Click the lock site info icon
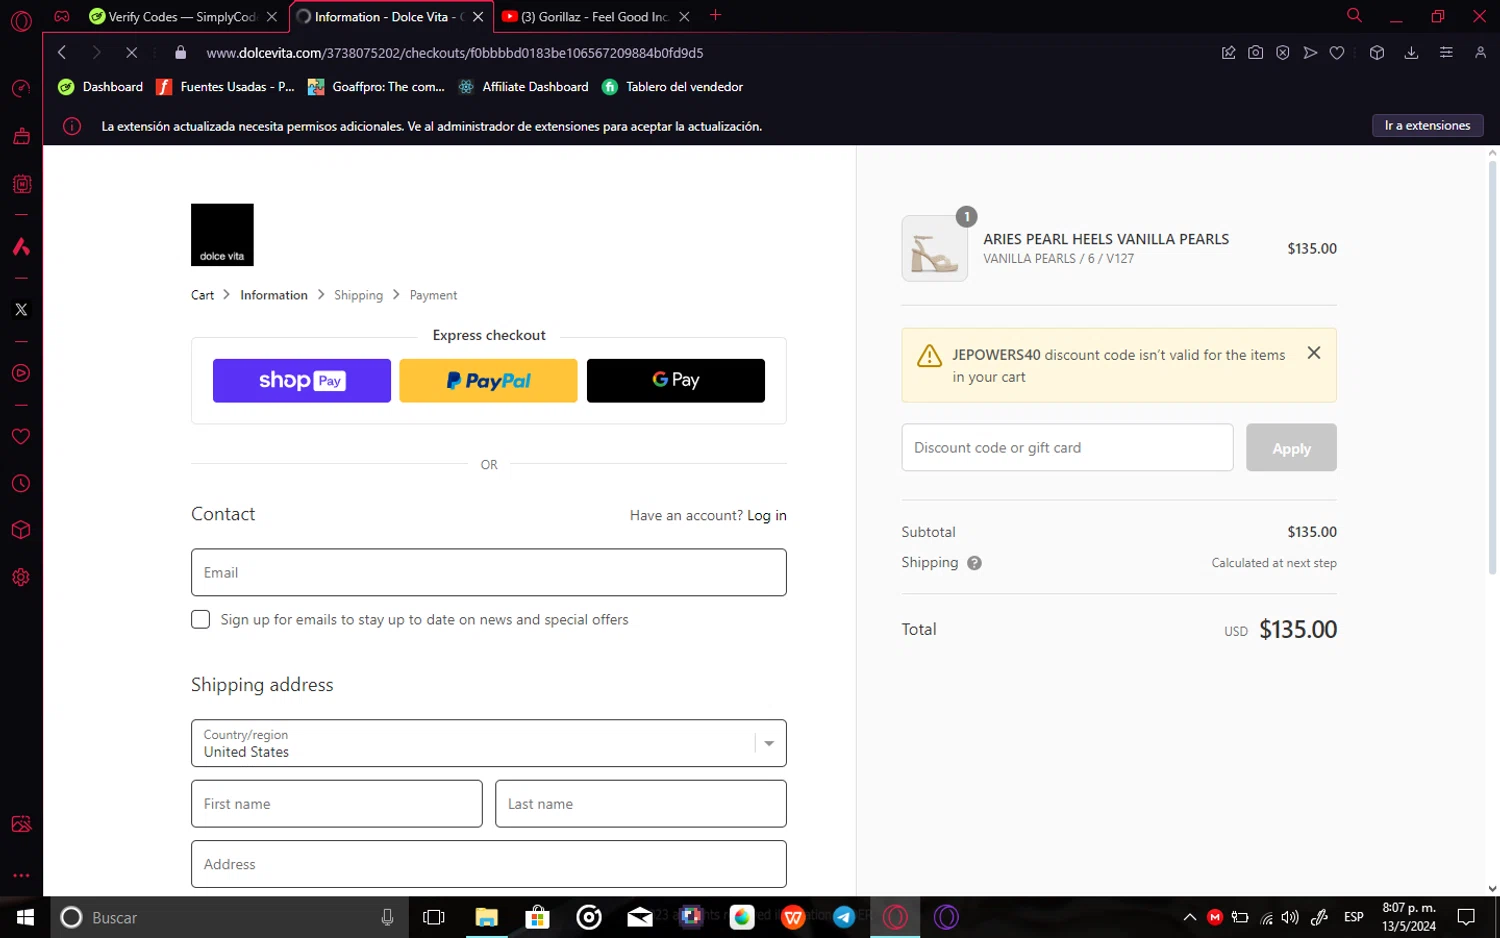 point(180,52)
